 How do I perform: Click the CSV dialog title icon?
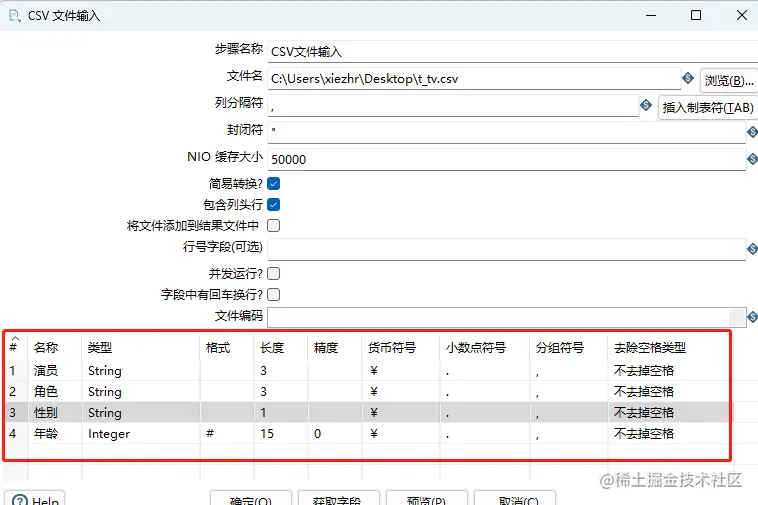[x=15, y=16]
